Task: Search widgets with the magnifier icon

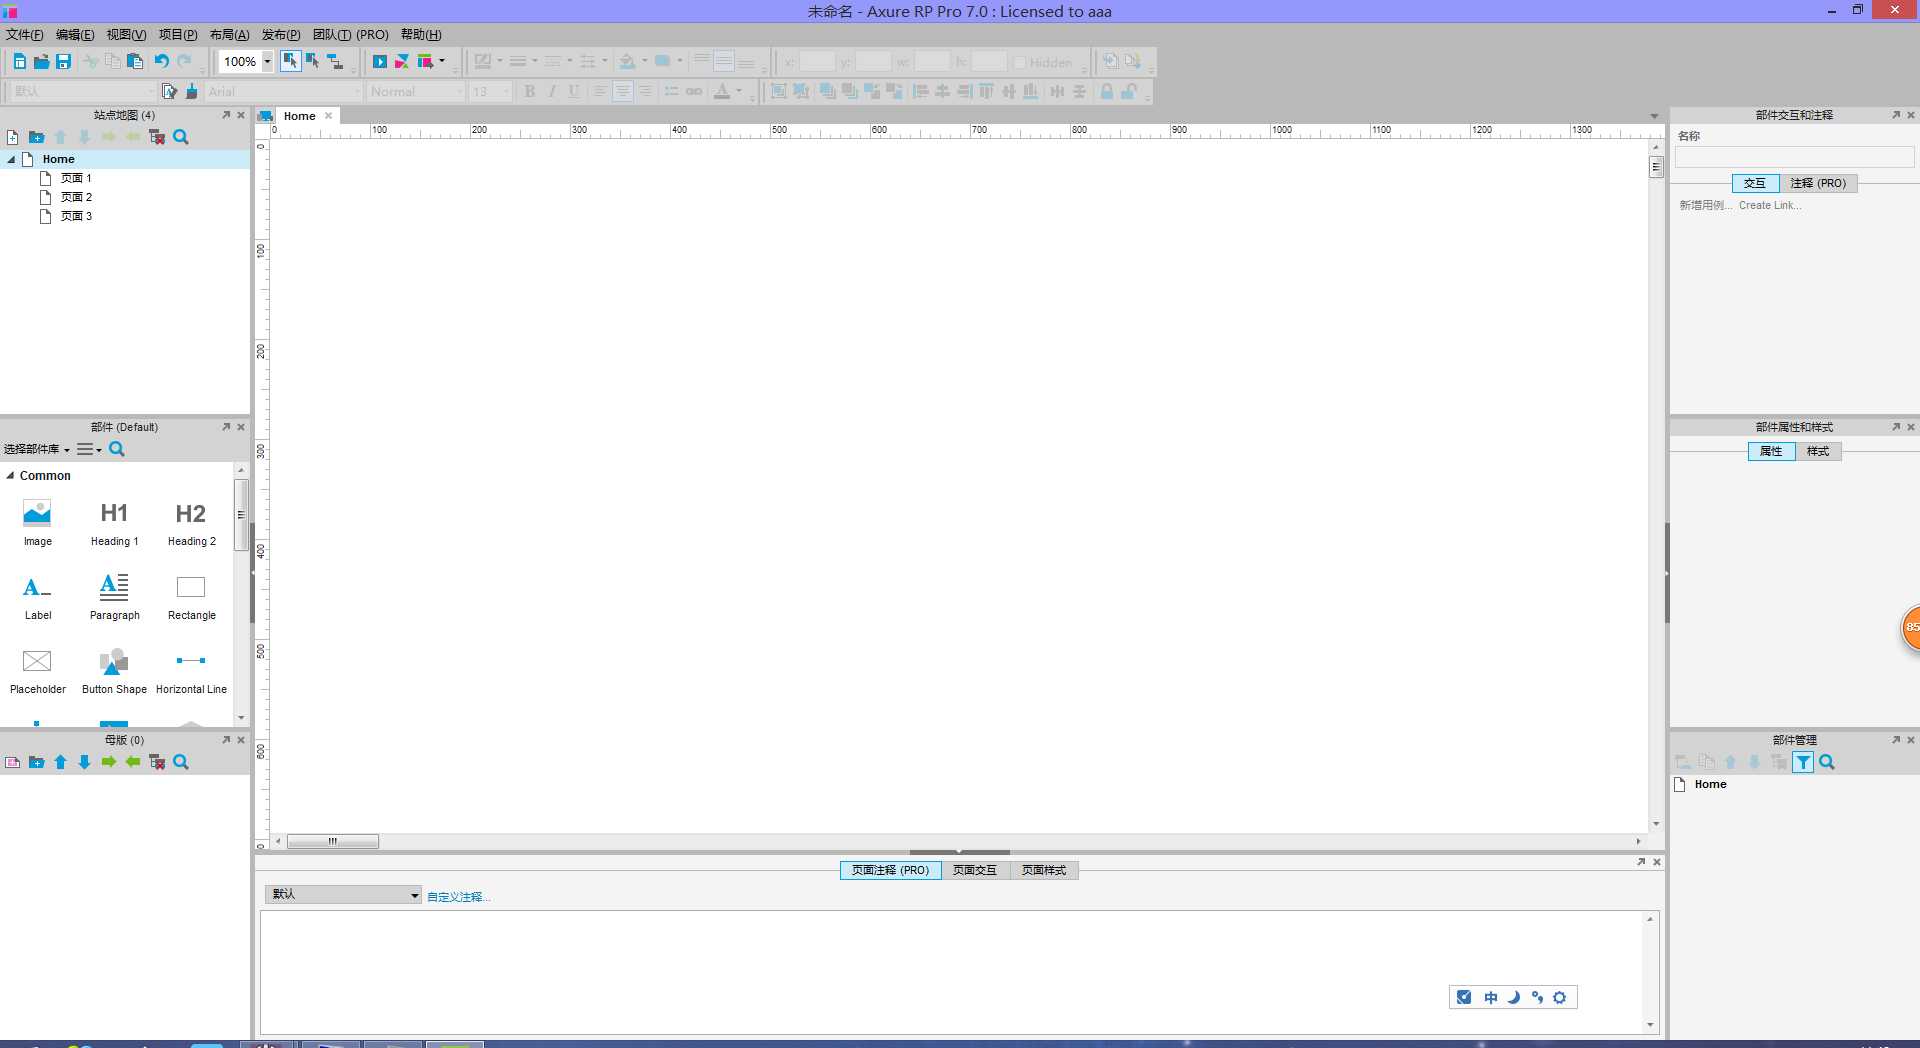Action: click(117, 449)
